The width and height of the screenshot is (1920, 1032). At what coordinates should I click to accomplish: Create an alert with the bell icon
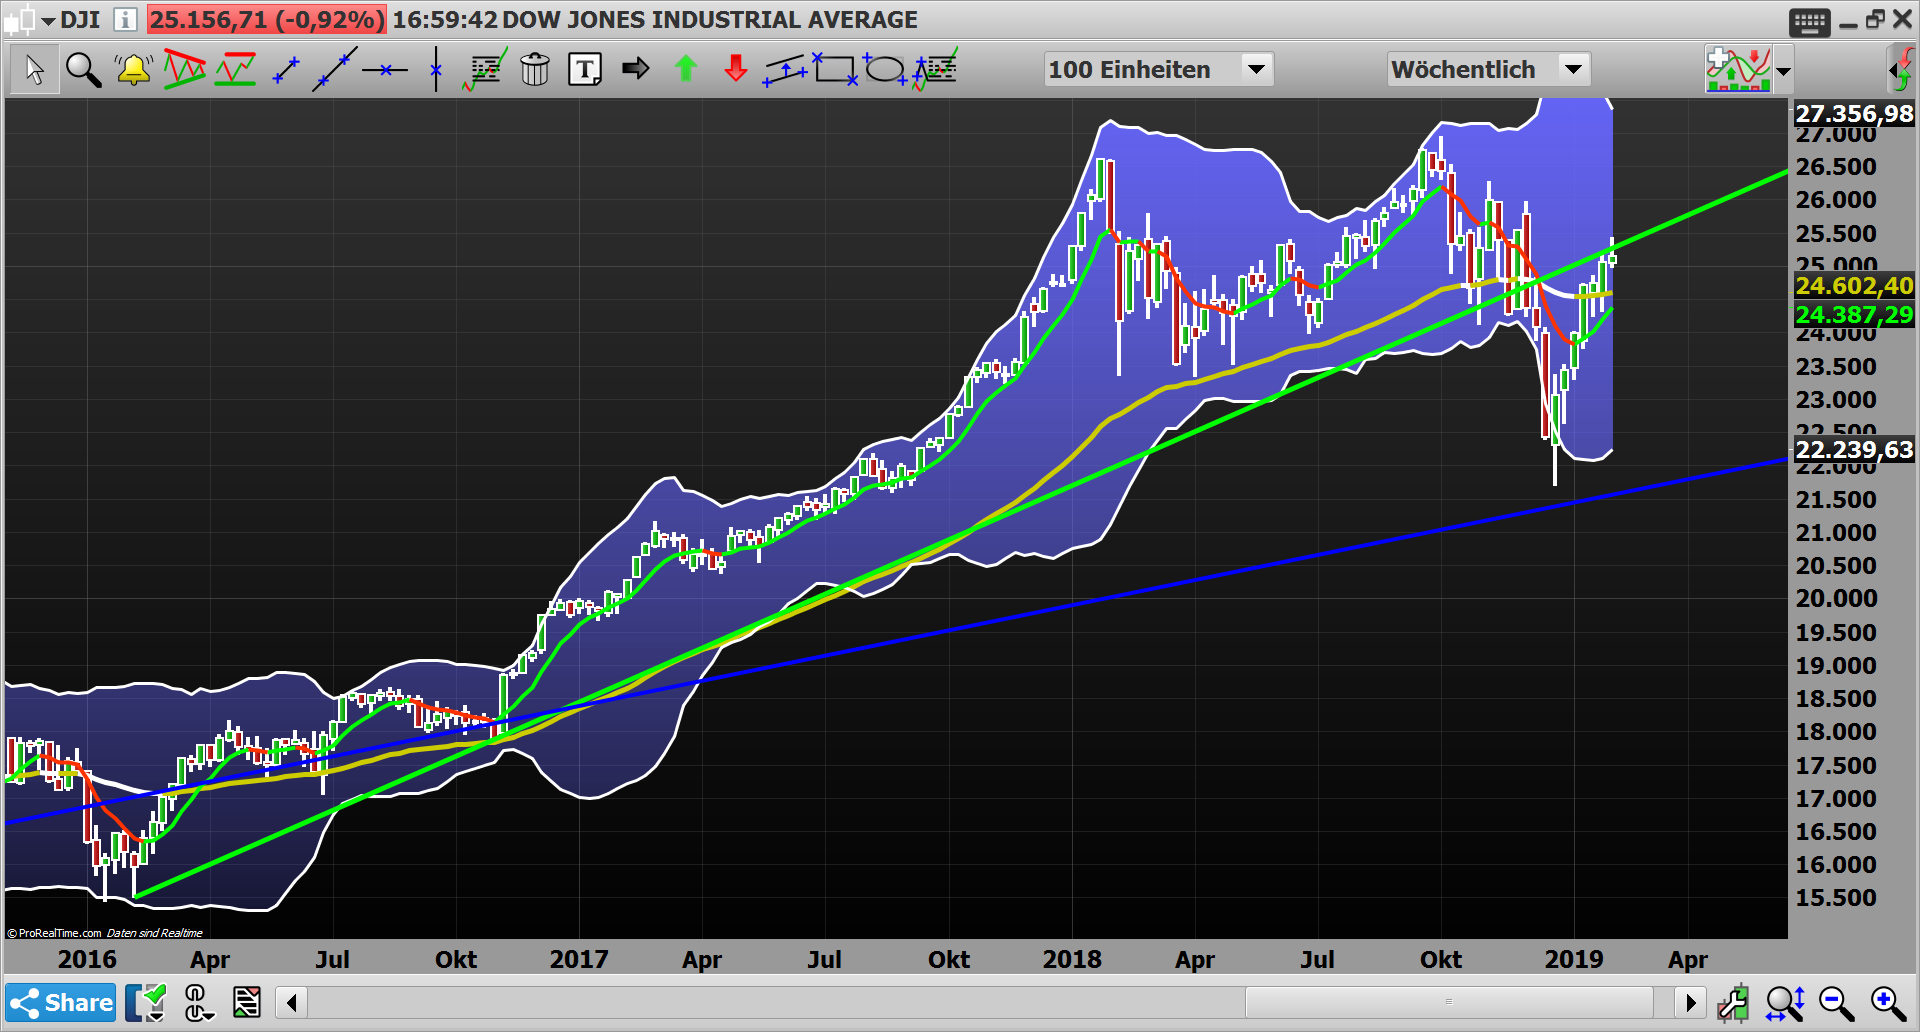coord(133,70)
